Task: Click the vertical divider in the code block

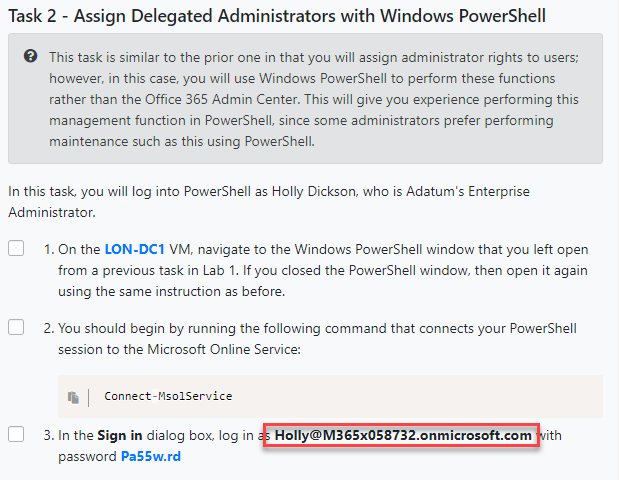Action: [x=90, y=396]
